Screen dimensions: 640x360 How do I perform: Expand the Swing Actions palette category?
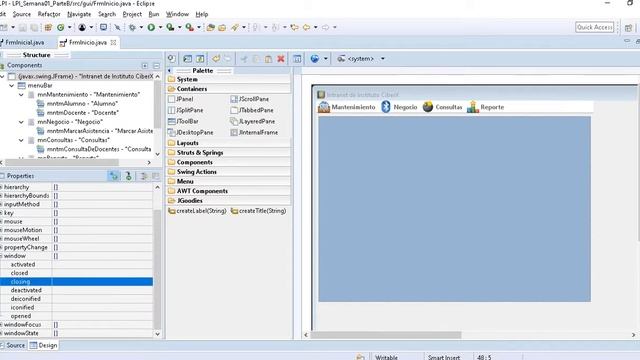229,172
